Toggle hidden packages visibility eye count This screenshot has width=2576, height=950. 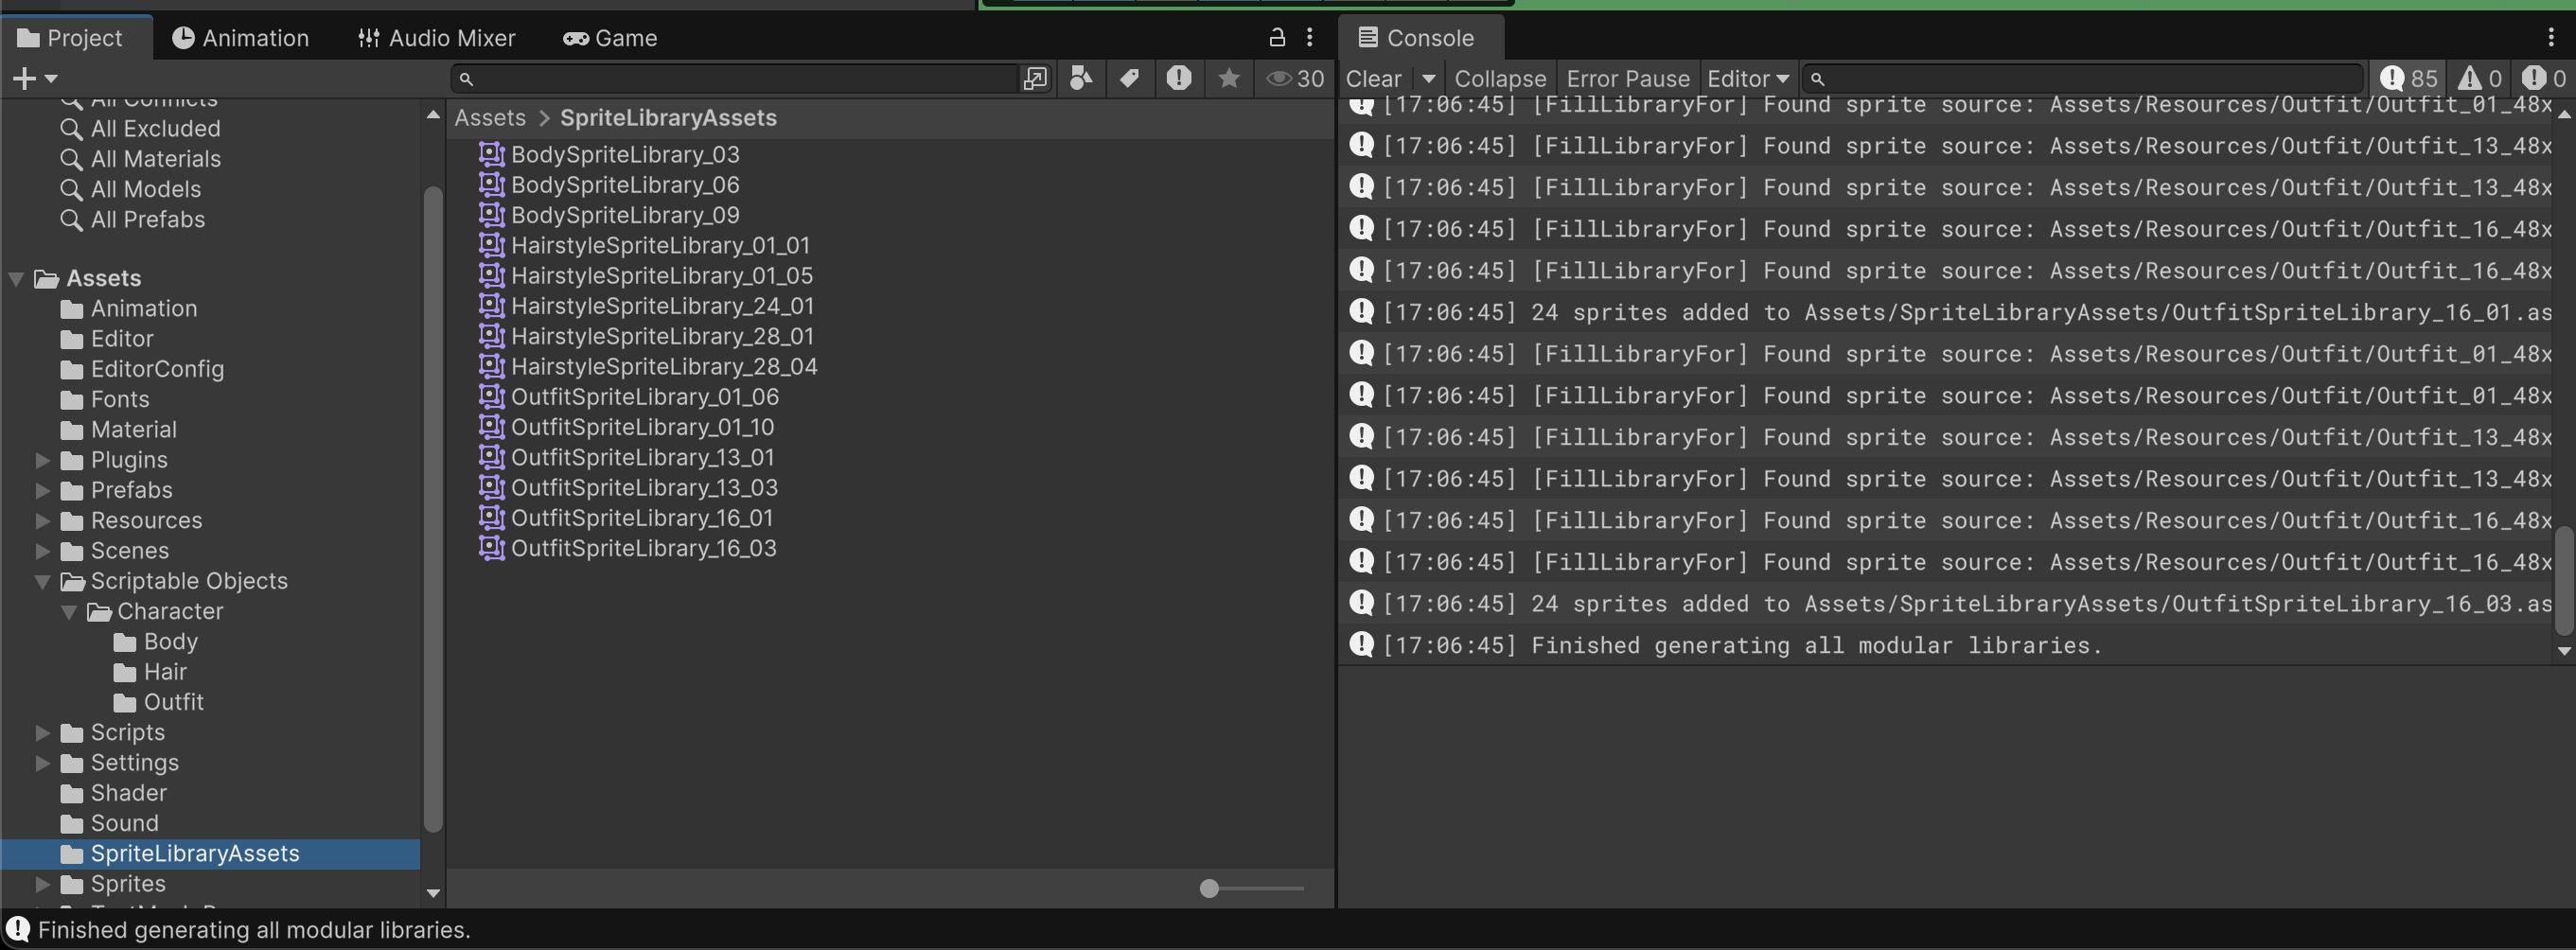tap(1295, 78)
